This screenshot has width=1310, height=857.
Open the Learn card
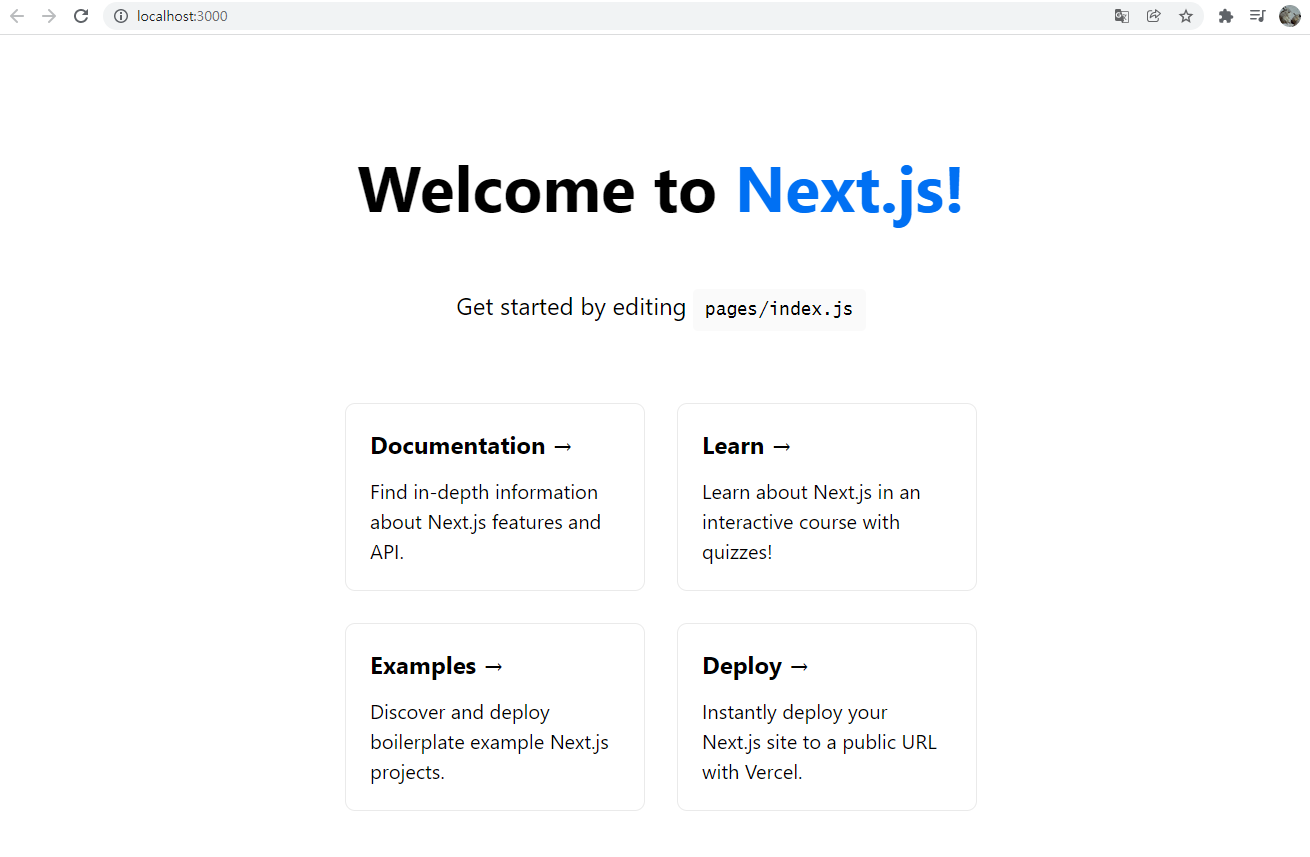click(x=827, y=497)
